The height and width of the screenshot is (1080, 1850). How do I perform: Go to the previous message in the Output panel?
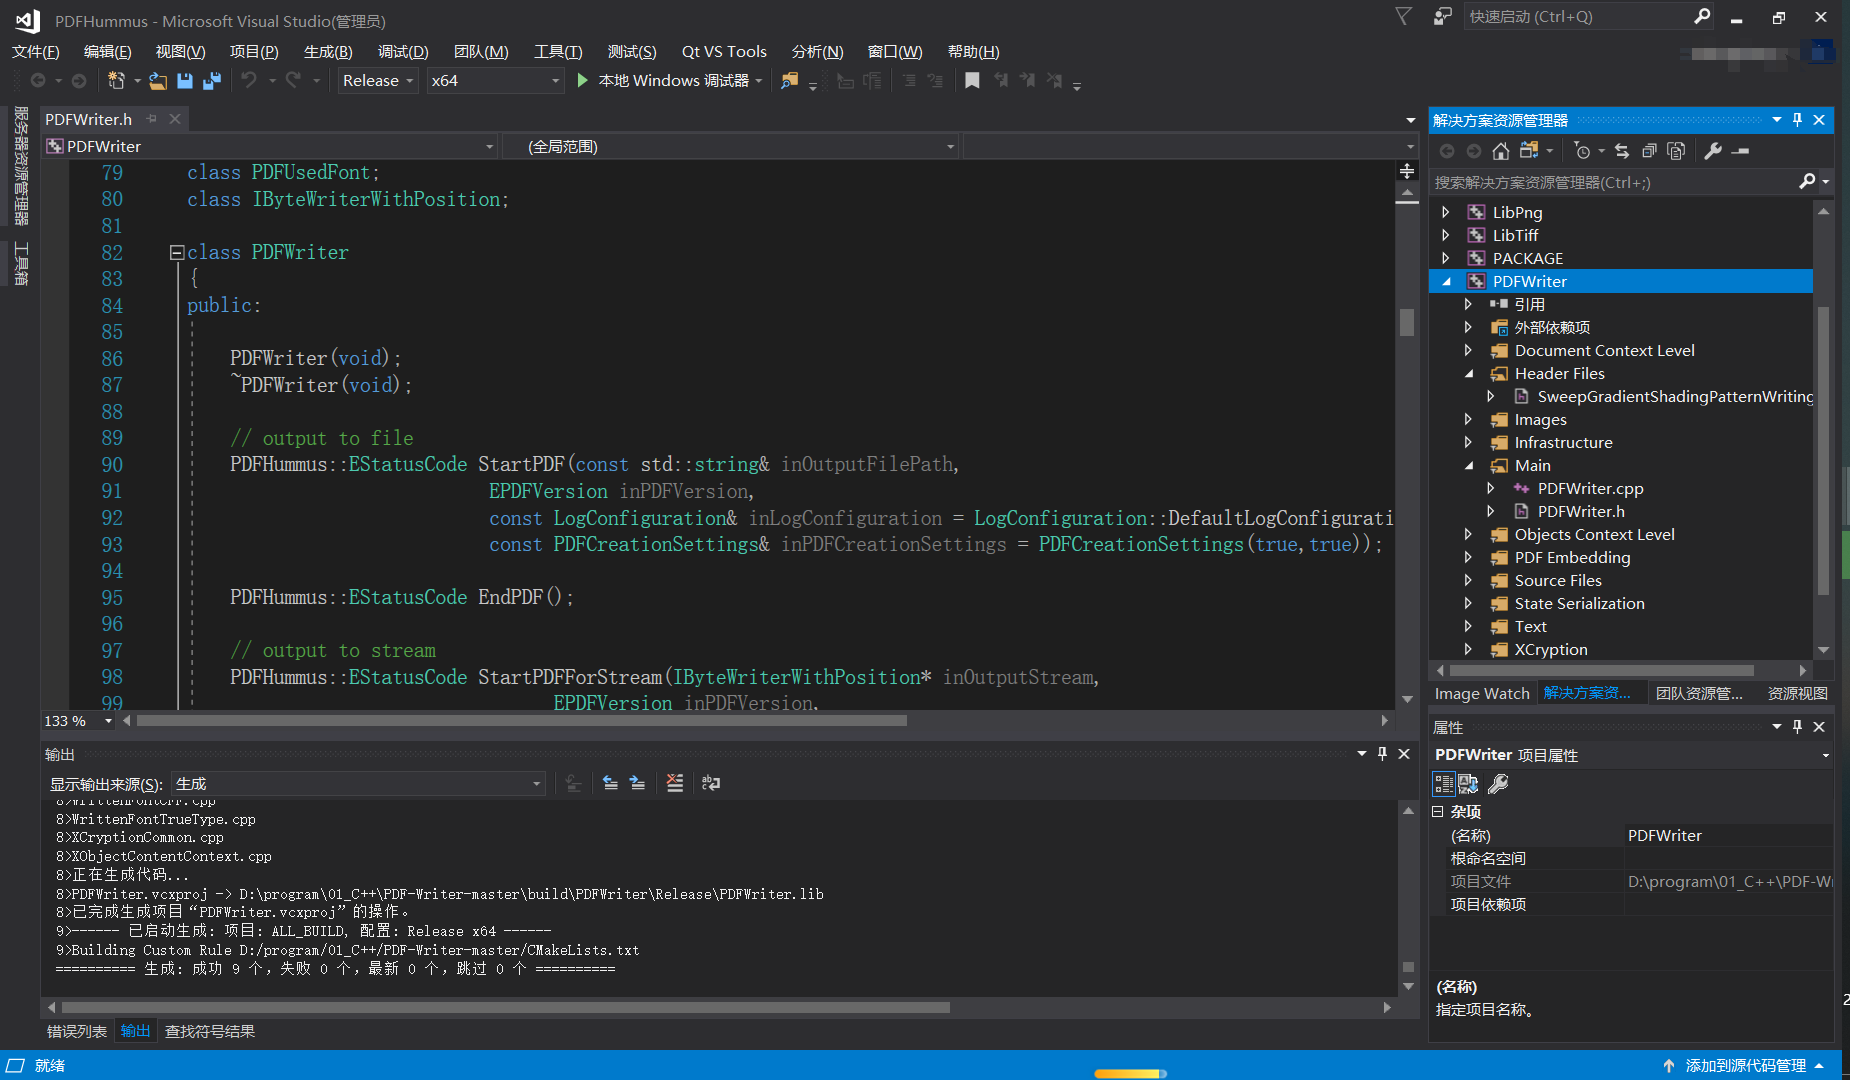coord(610,783)
